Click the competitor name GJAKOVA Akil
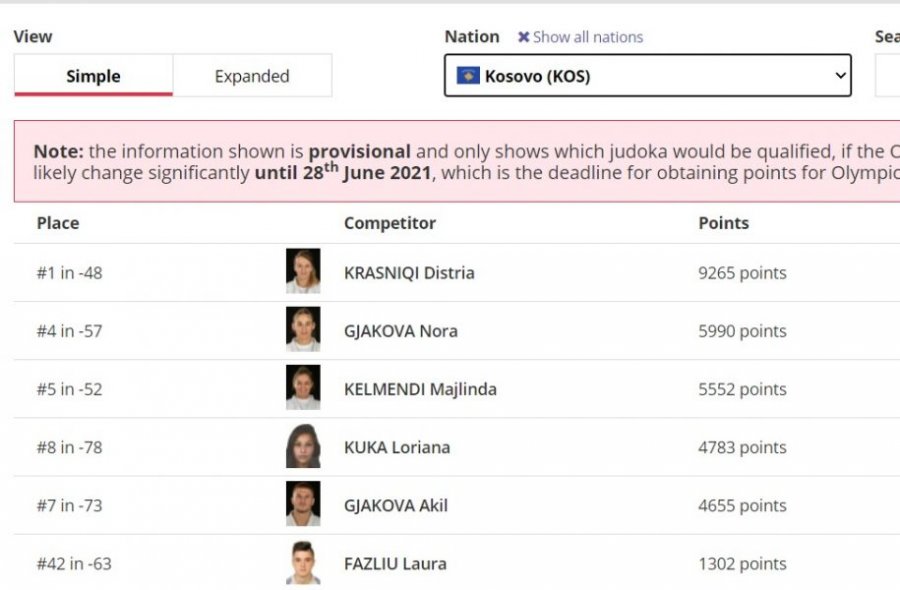This screenshot has width=900, height=590. point(396,506)
